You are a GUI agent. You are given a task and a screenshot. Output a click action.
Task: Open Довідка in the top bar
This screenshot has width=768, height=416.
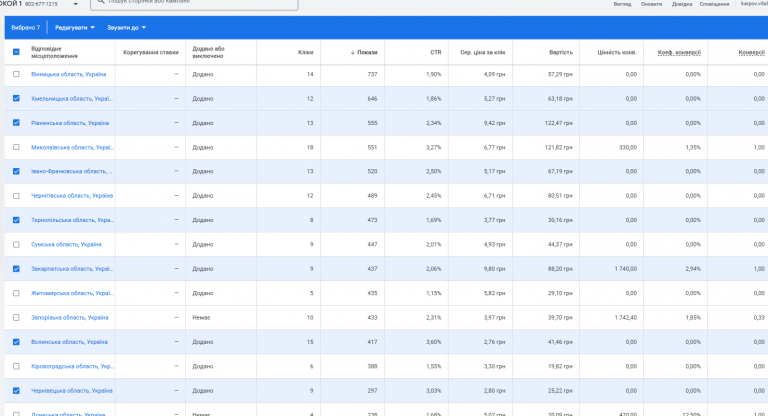(682, 4)
